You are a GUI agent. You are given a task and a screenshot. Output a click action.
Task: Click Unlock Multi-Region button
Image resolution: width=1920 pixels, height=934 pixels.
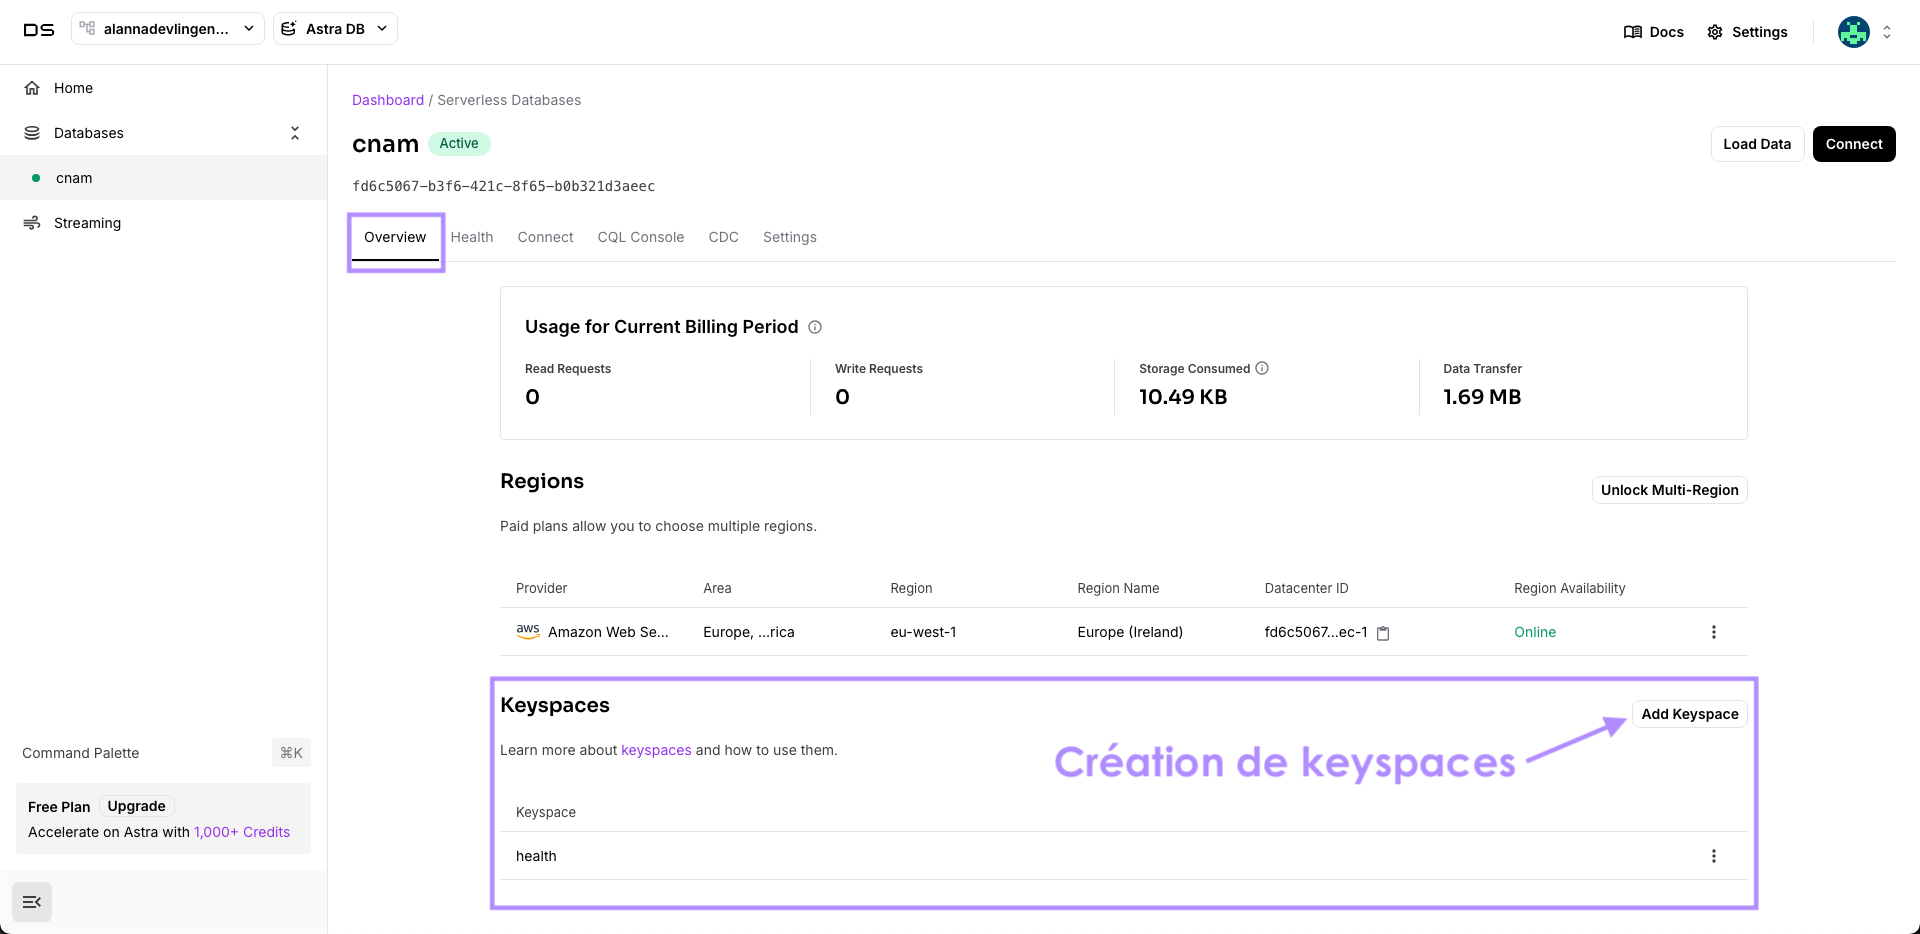(x=1669, y=490)
